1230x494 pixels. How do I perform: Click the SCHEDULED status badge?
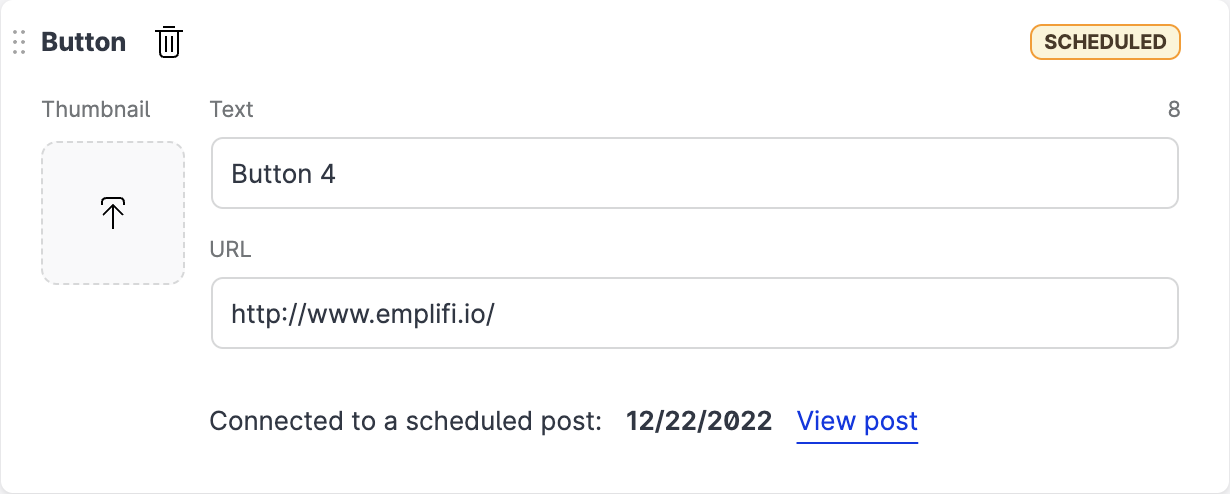pyautogui.click(x=1105, y=42)
